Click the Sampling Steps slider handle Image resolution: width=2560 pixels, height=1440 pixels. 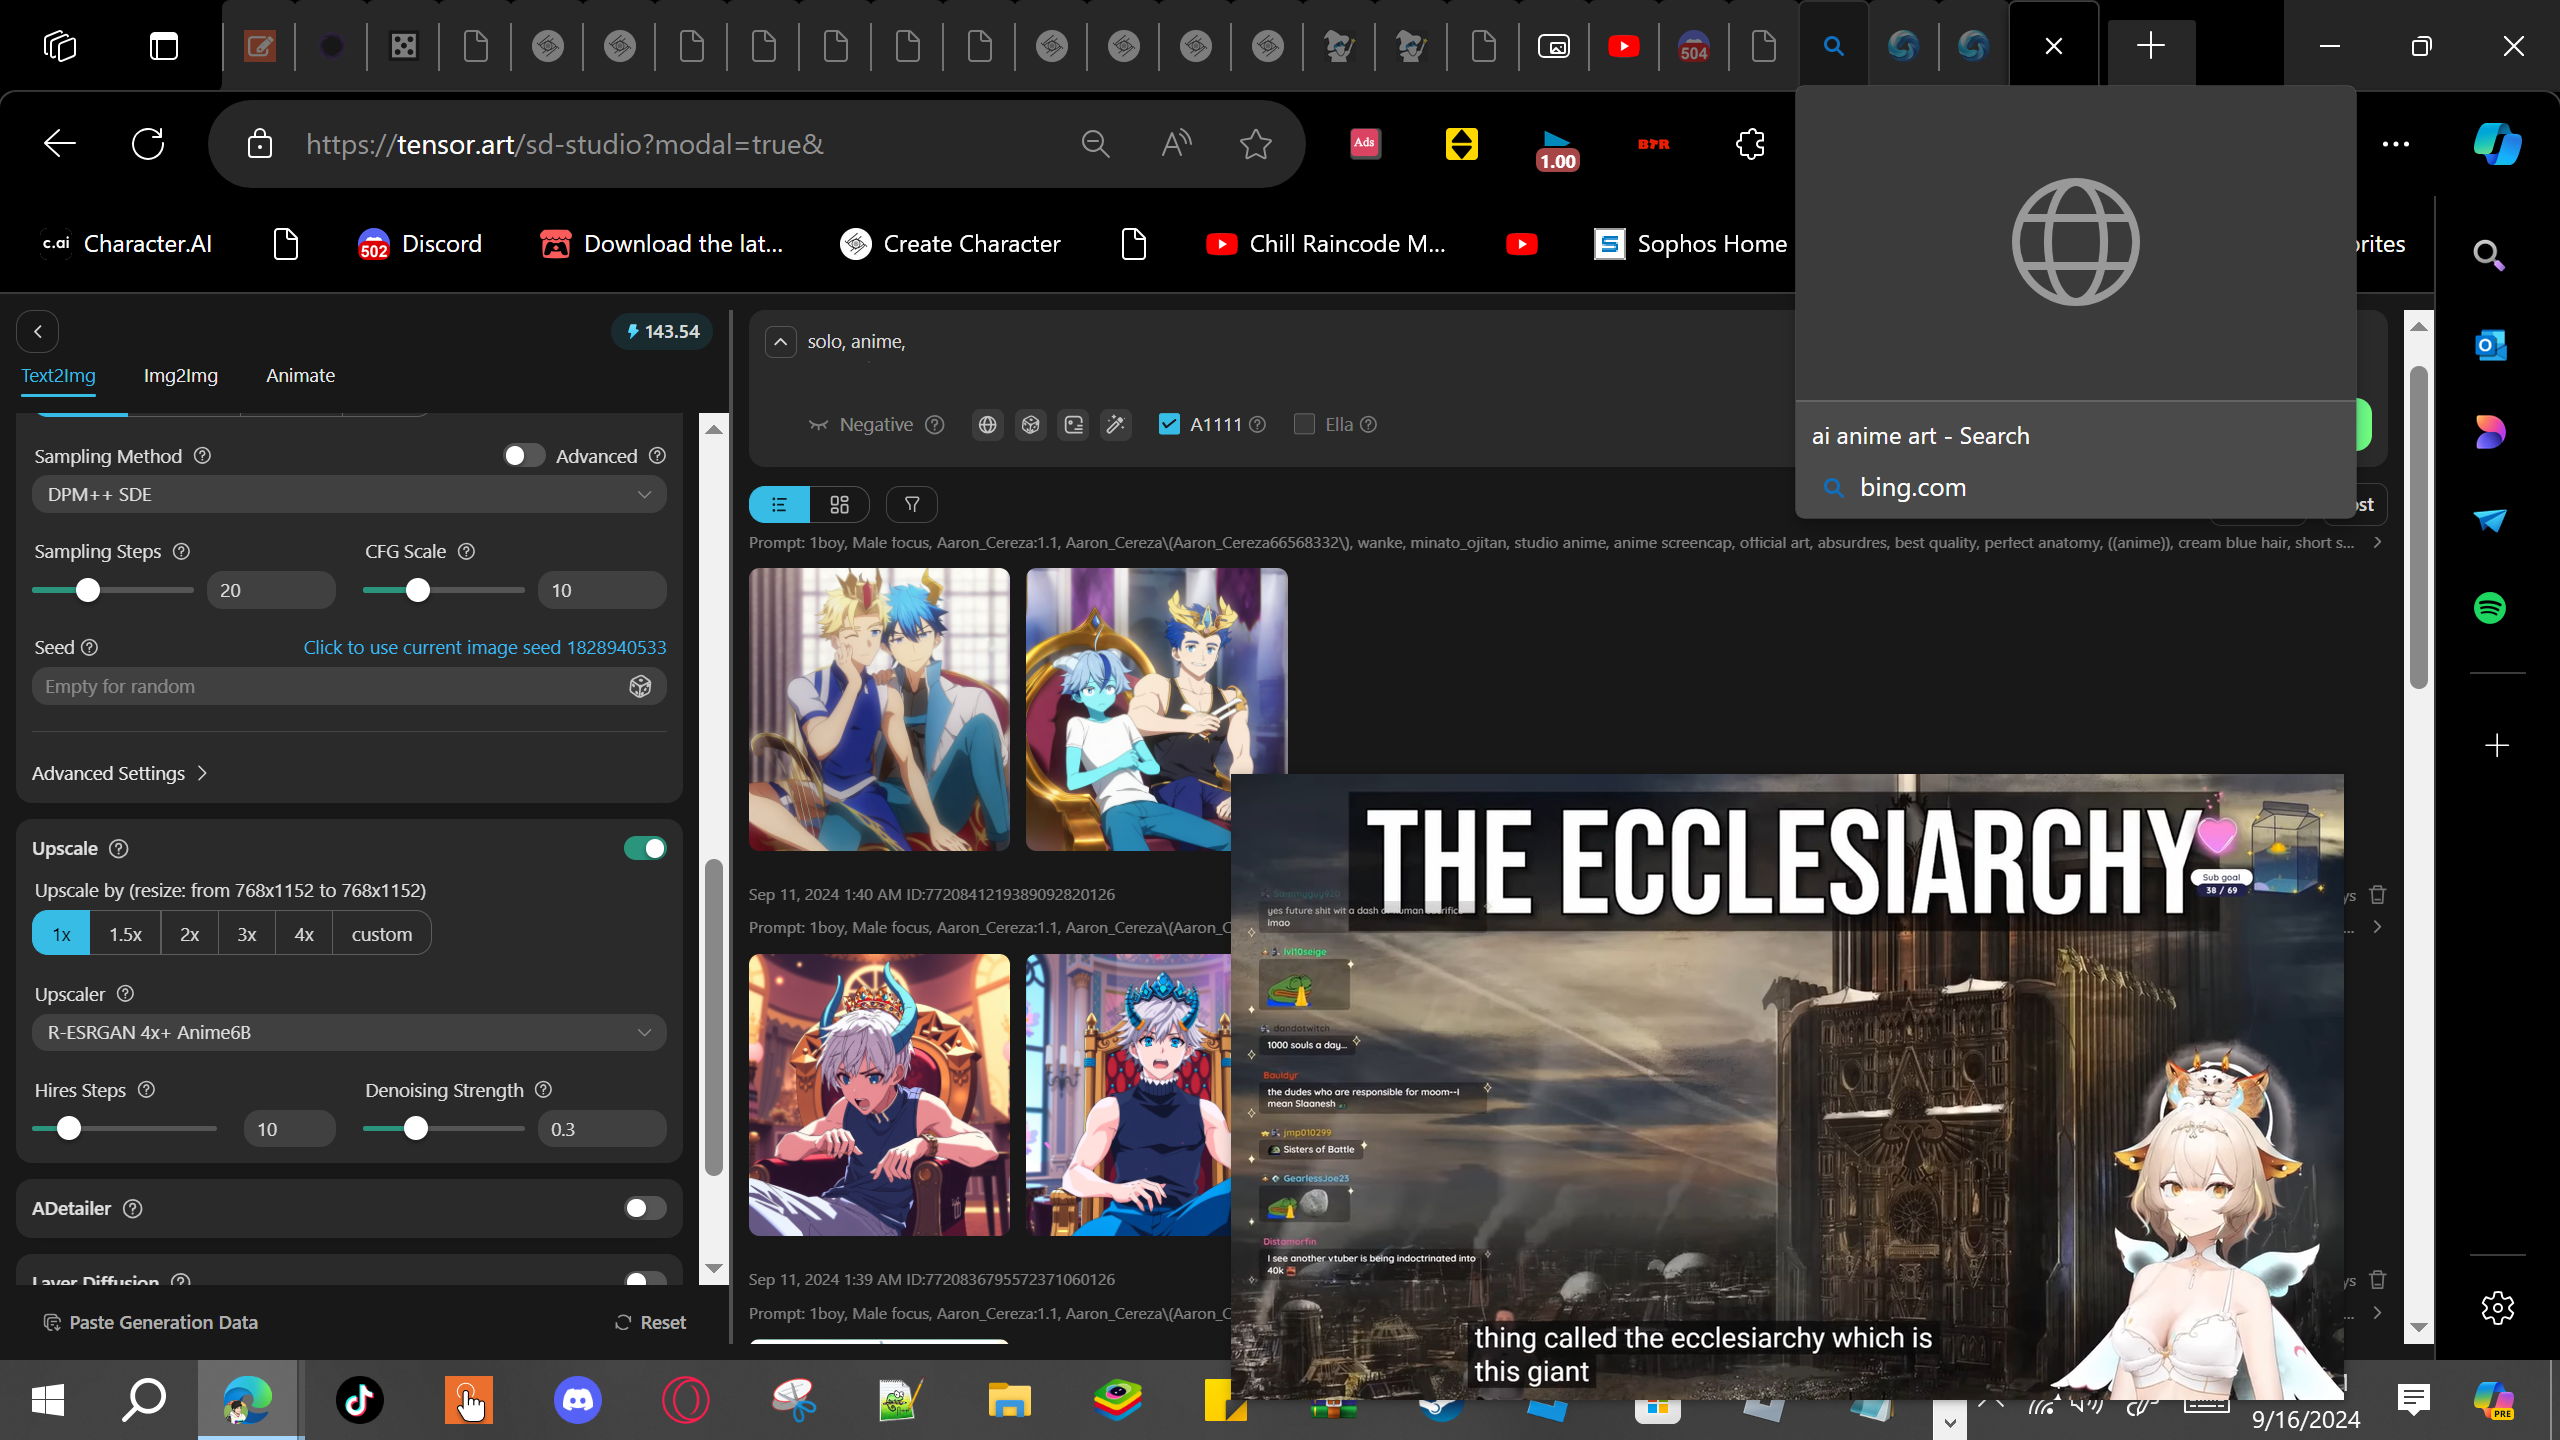pos(88,590)
